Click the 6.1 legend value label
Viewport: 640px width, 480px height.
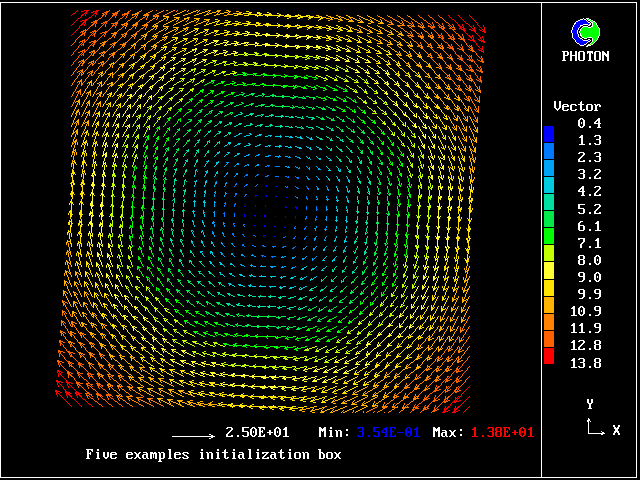[588, 226]
